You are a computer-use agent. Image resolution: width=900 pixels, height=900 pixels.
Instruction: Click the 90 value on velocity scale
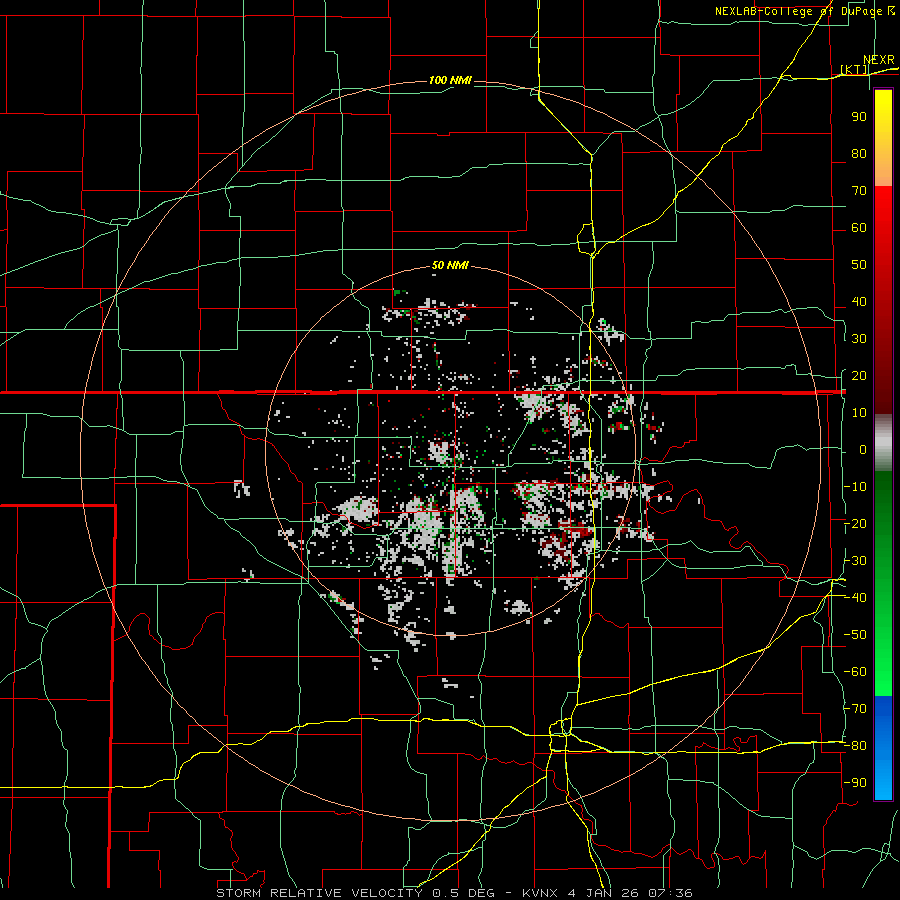coord(859,117)
